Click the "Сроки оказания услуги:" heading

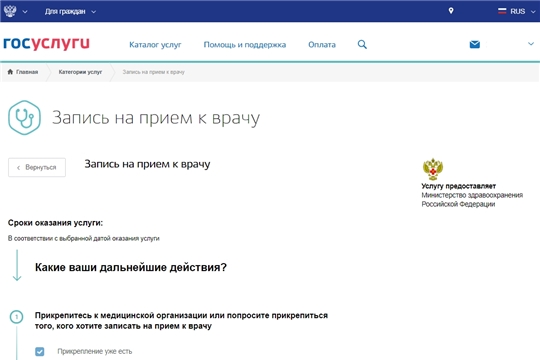55,223
